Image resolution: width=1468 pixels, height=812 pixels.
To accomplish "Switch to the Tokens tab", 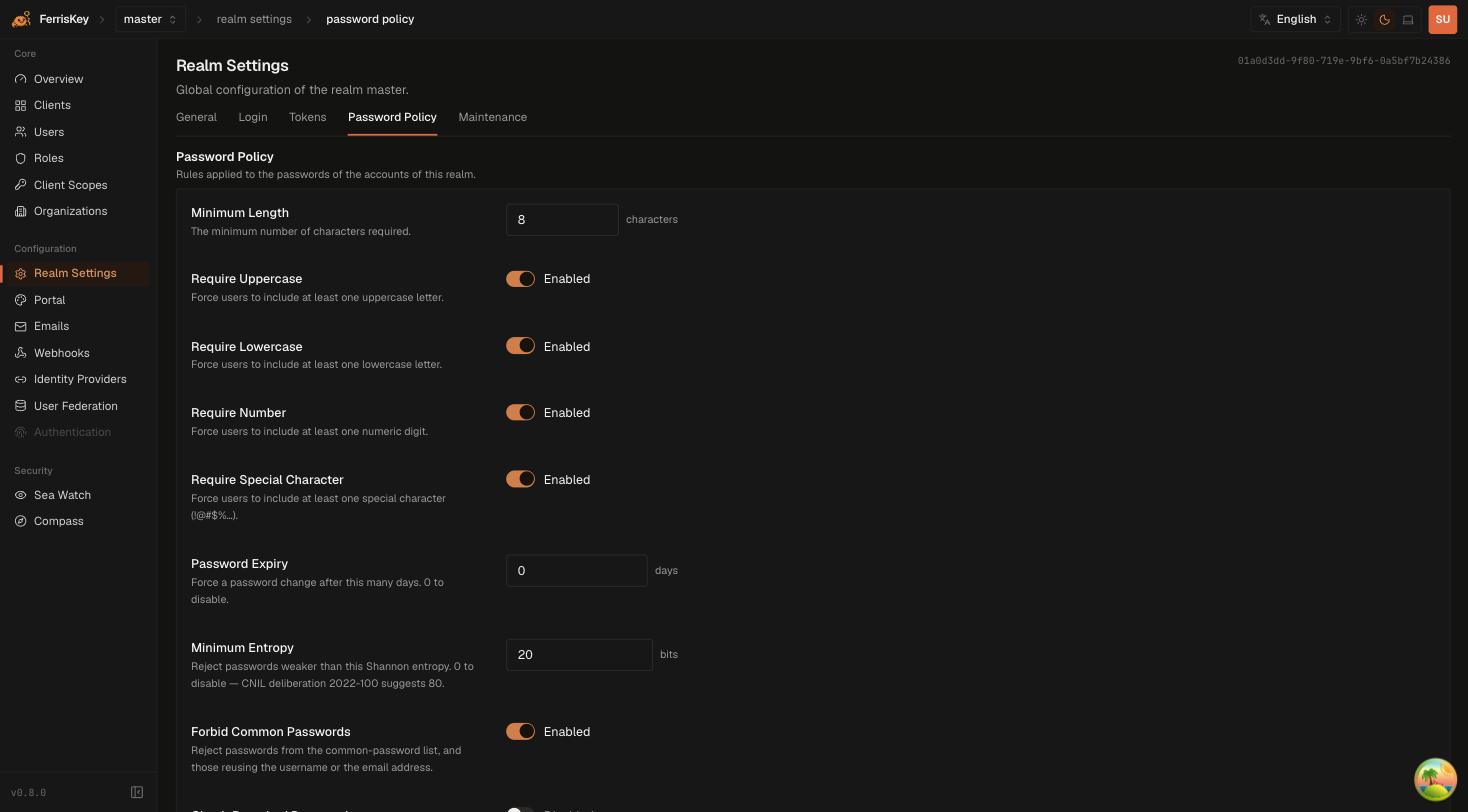I will (x=307, y=117).
